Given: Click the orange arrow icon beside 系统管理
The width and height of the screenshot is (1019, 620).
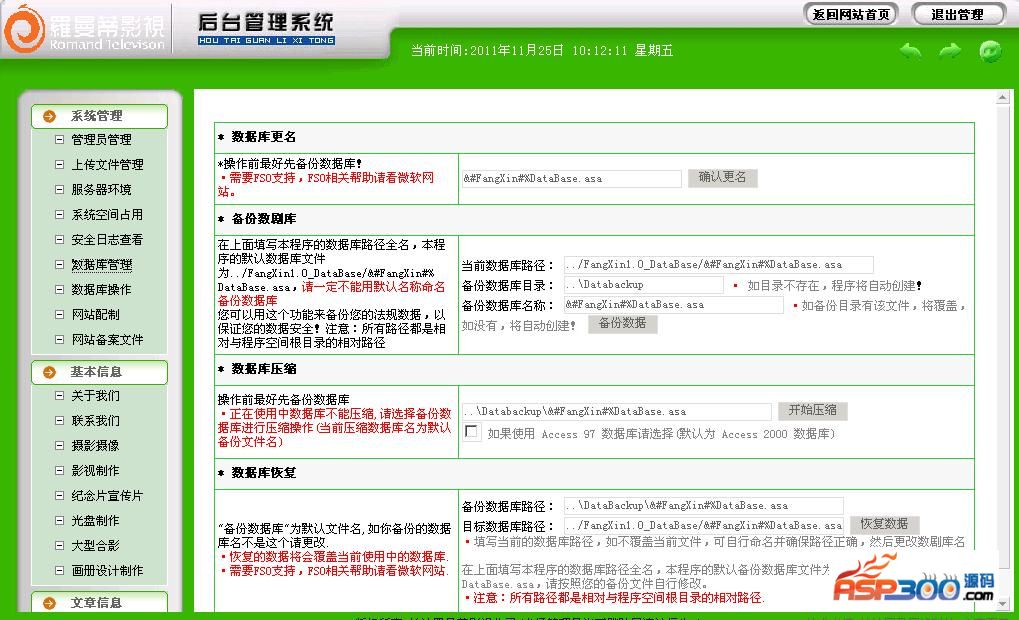Looking at the screenshot, I should coord(49,116).
